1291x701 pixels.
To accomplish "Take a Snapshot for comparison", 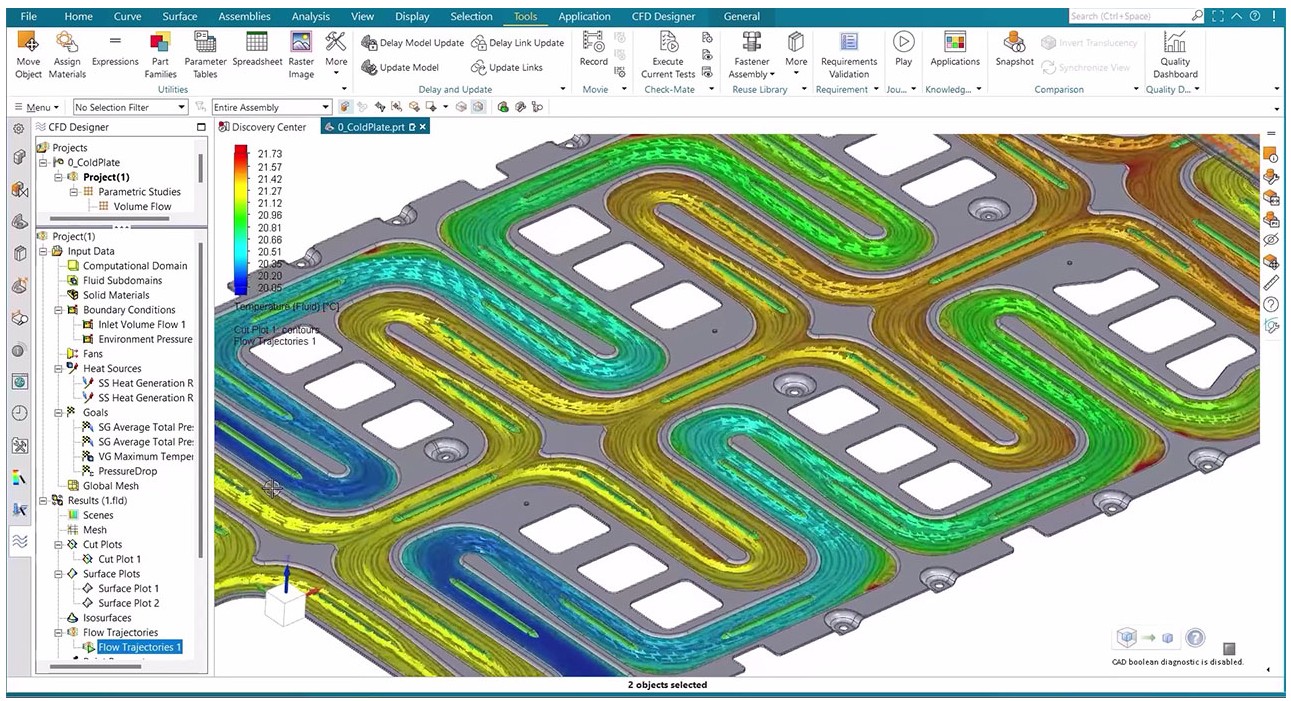I will pyautogui.click(x=1014, y=43).
